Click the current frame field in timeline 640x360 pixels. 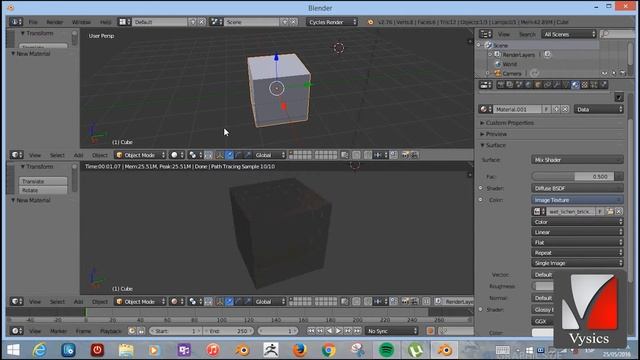tap(278, 331)
